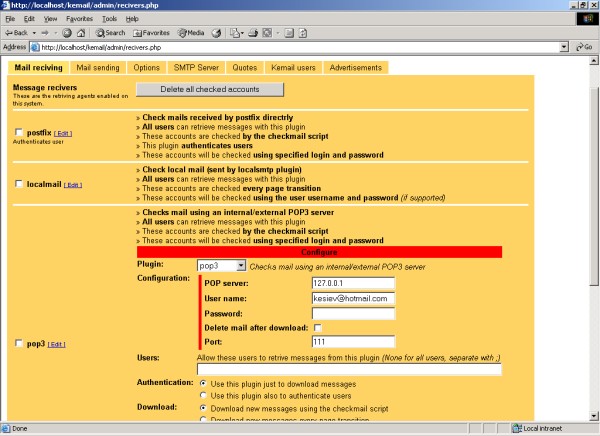Image resolution: width=600 pixels, height=436 pixels.
Task: Click the Stop loading icon
Action: pyautogui.click(x=67, y=33)
